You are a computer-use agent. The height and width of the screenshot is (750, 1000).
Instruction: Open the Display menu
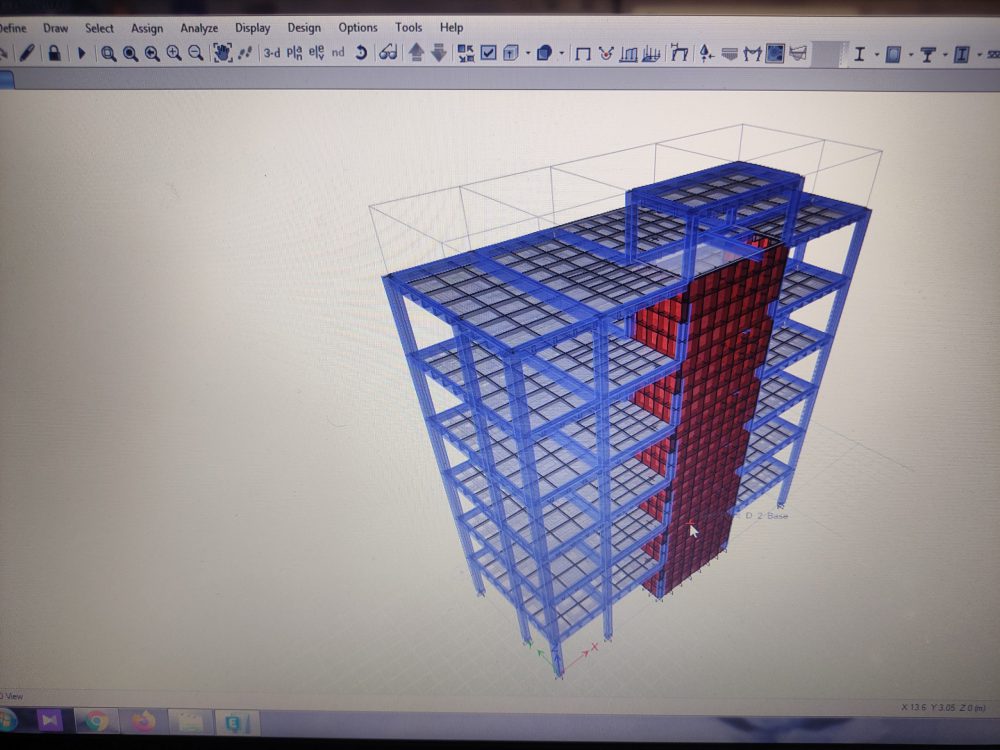[252, 28]
